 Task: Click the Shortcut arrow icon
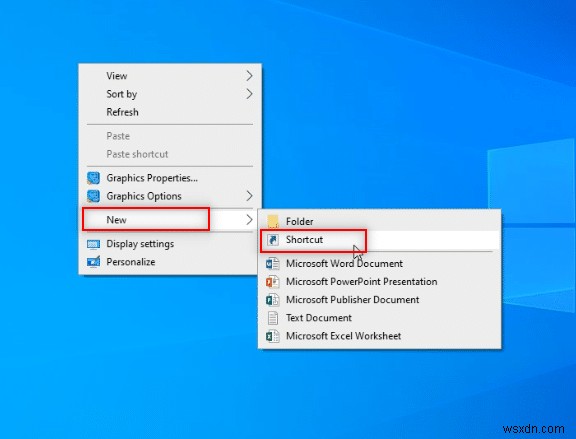pos(273,240)
